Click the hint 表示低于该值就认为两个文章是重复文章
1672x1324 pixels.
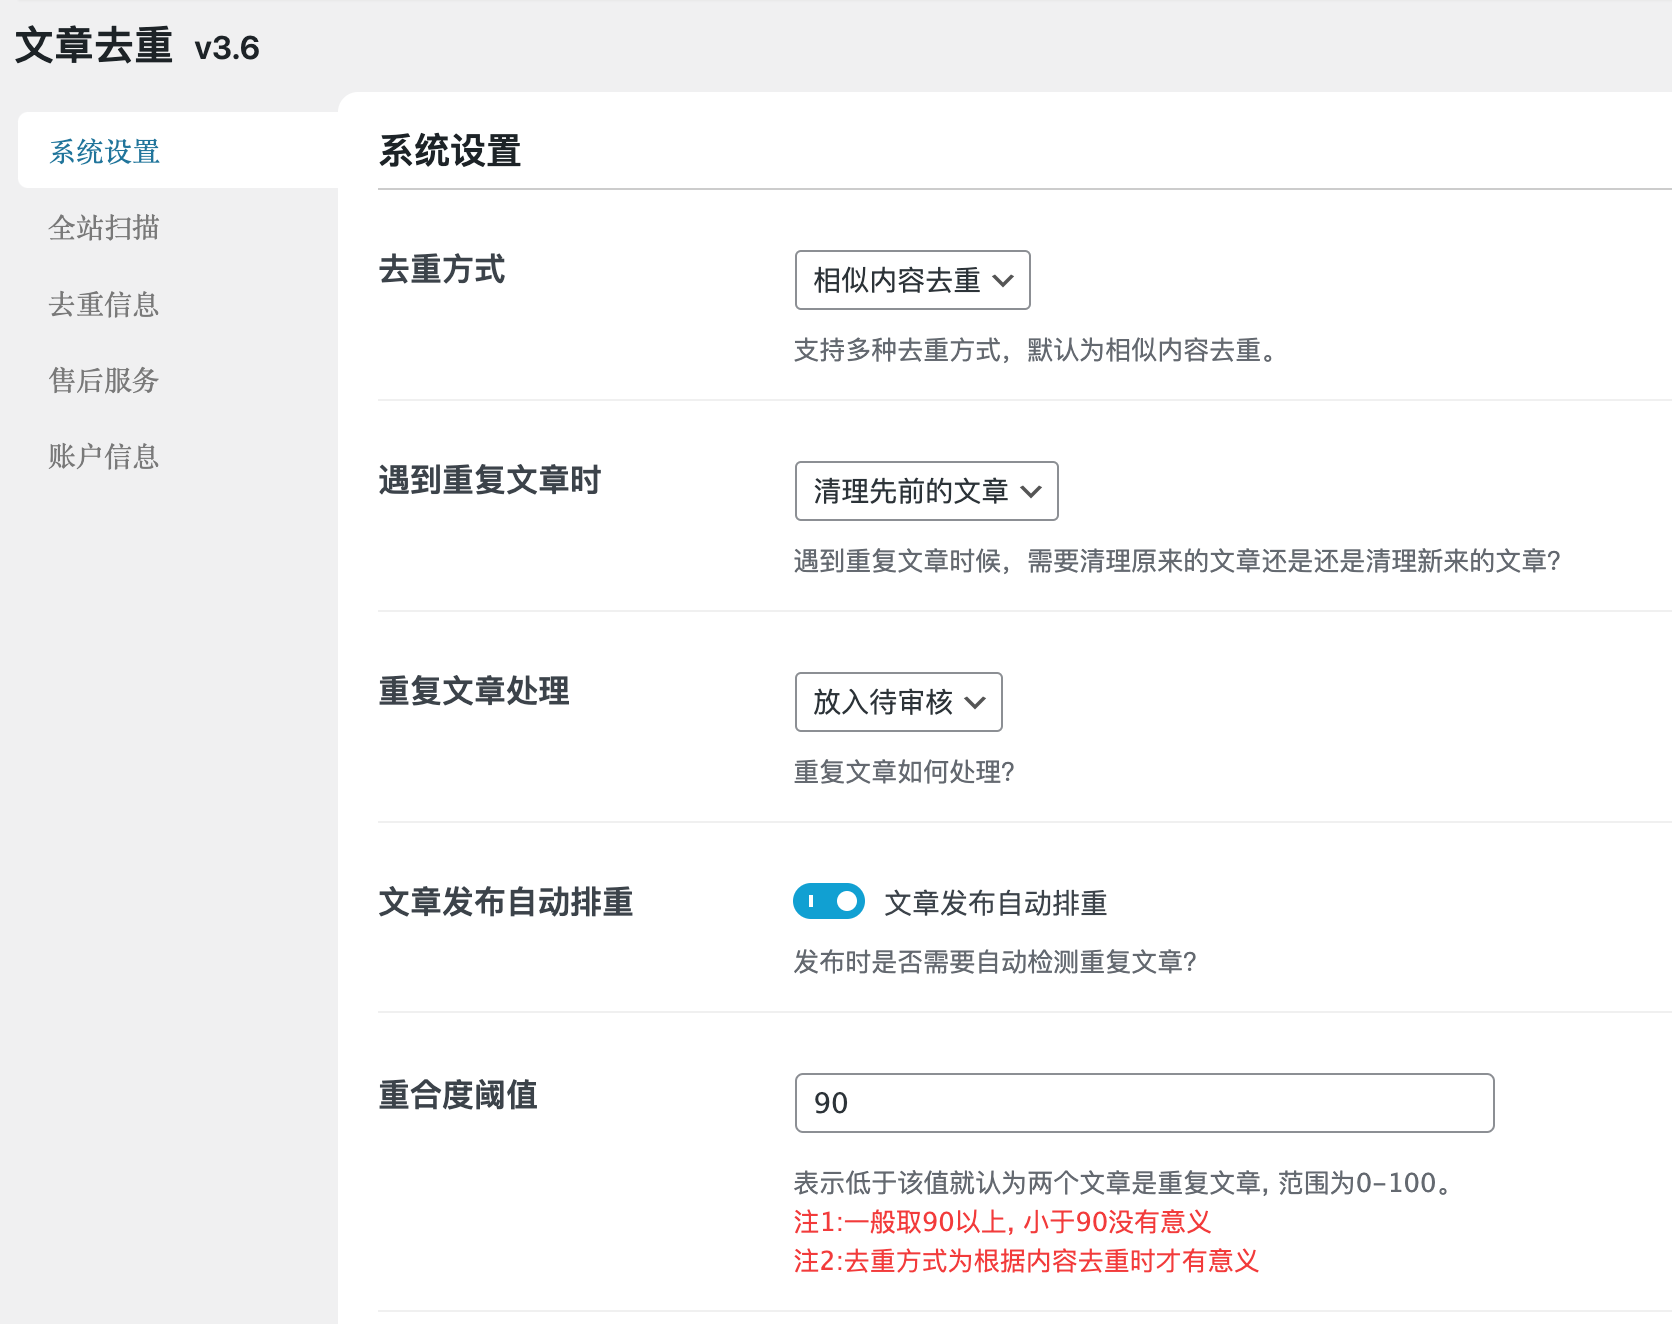pyautogui.click(x=1124, y=1183)
